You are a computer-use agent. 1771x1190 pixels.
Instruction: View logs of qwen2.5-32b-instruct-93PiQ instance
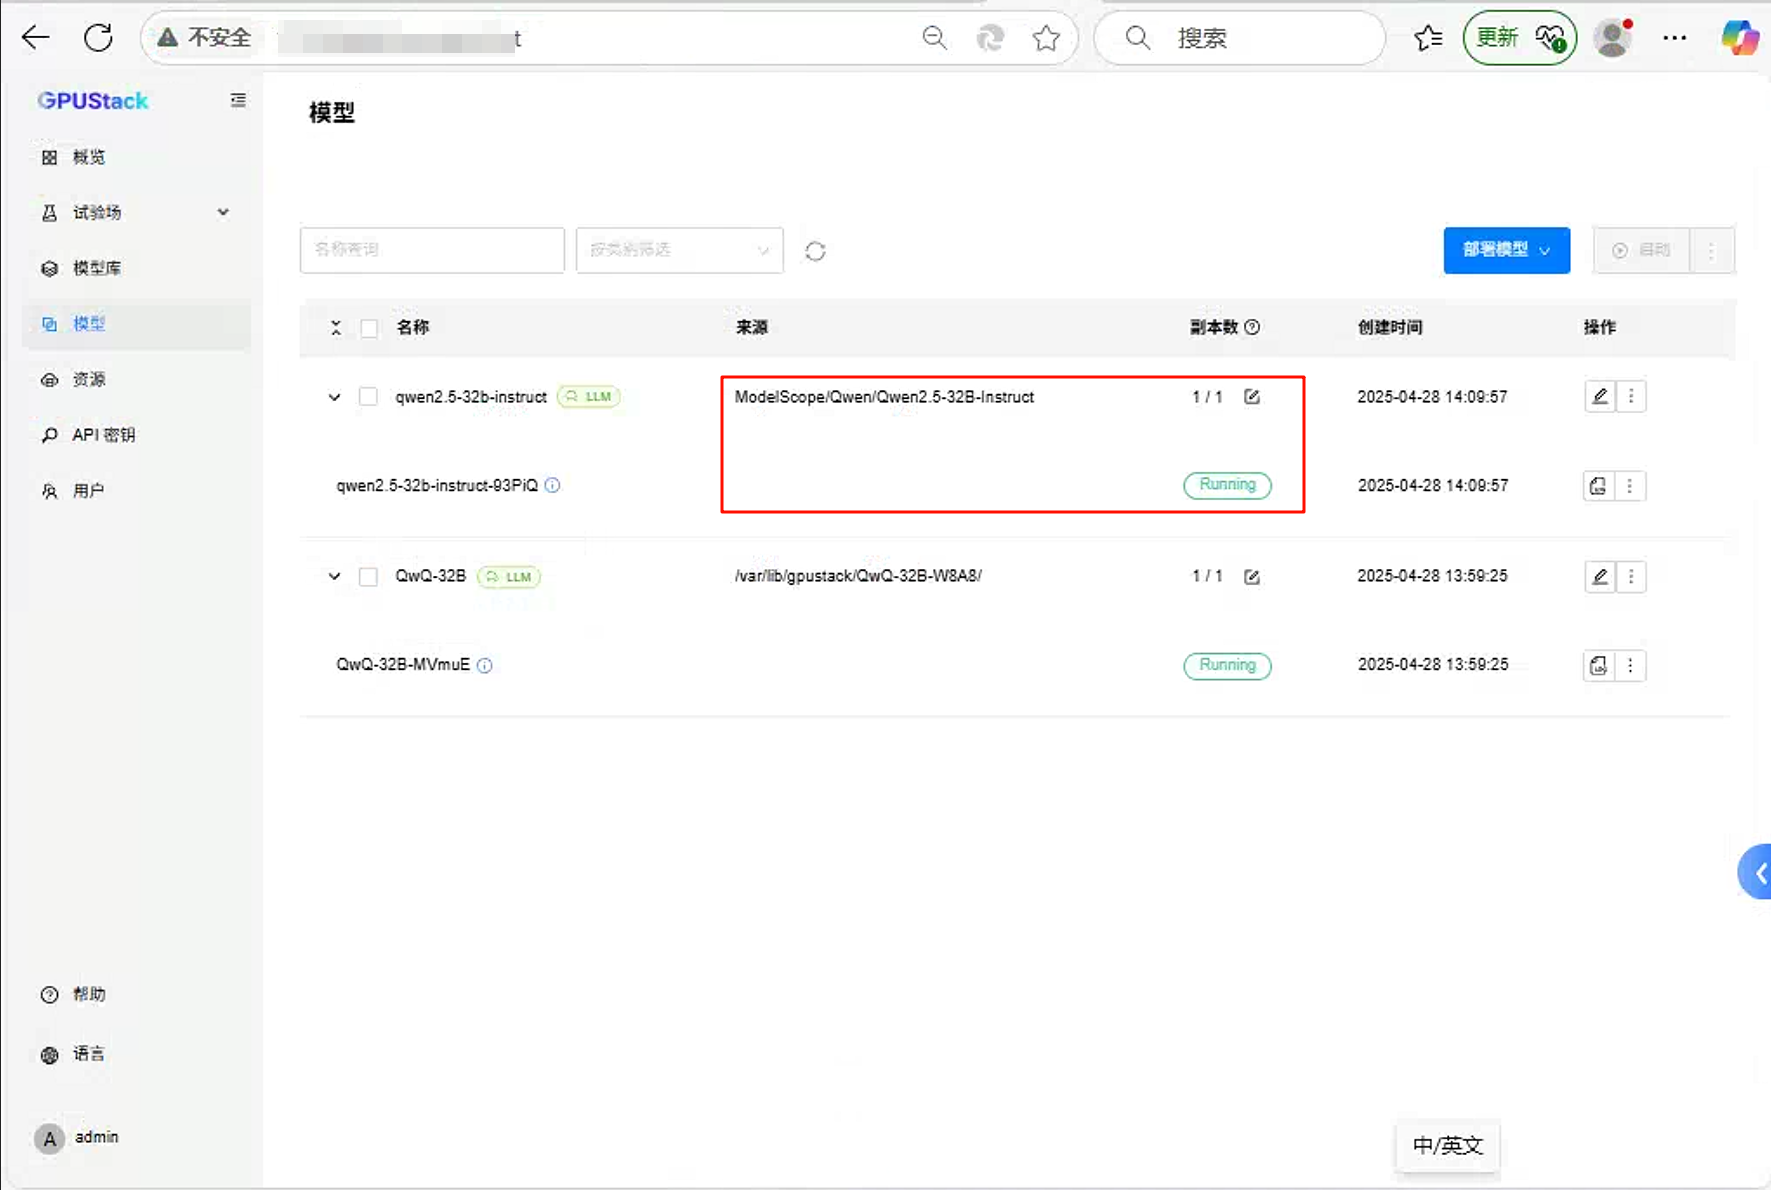[x=1598, y=486]
